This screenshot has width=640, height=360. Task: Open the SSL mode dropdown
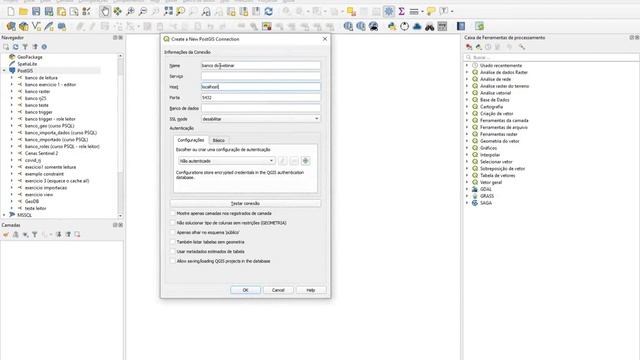(x=260, y=119)
